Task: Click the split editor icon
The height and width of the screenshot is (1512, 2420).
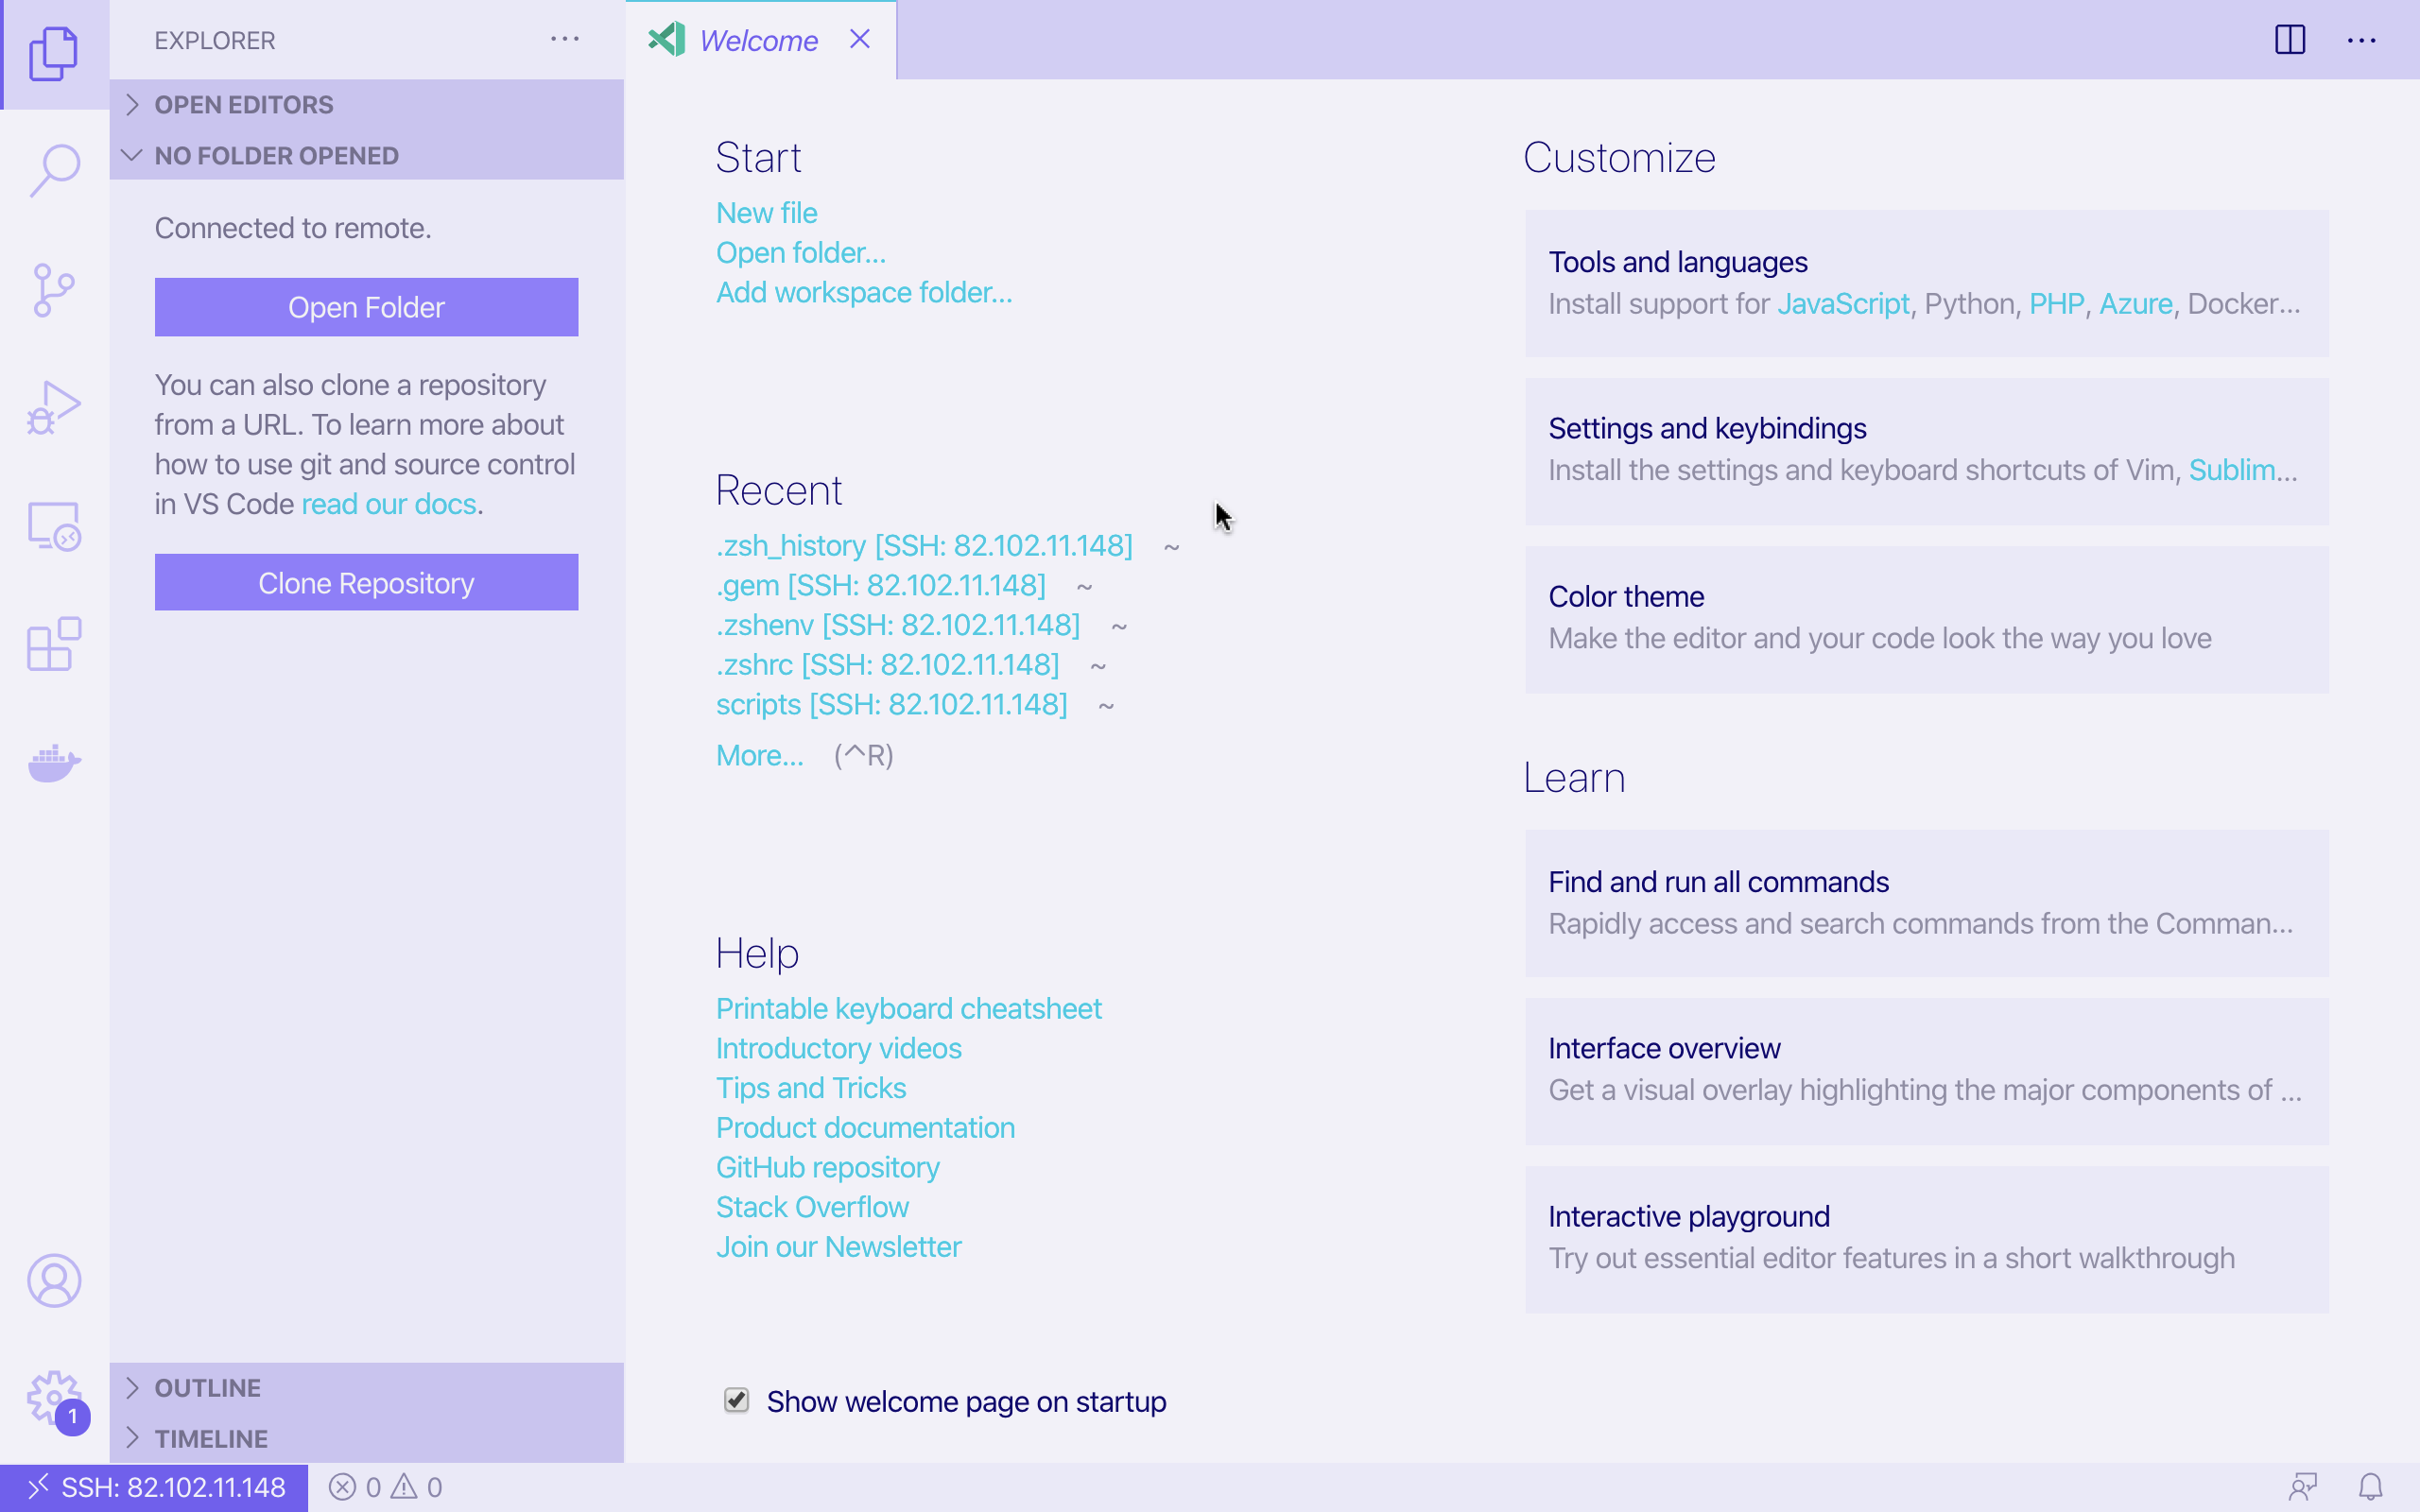Action: click(2290, 40)
